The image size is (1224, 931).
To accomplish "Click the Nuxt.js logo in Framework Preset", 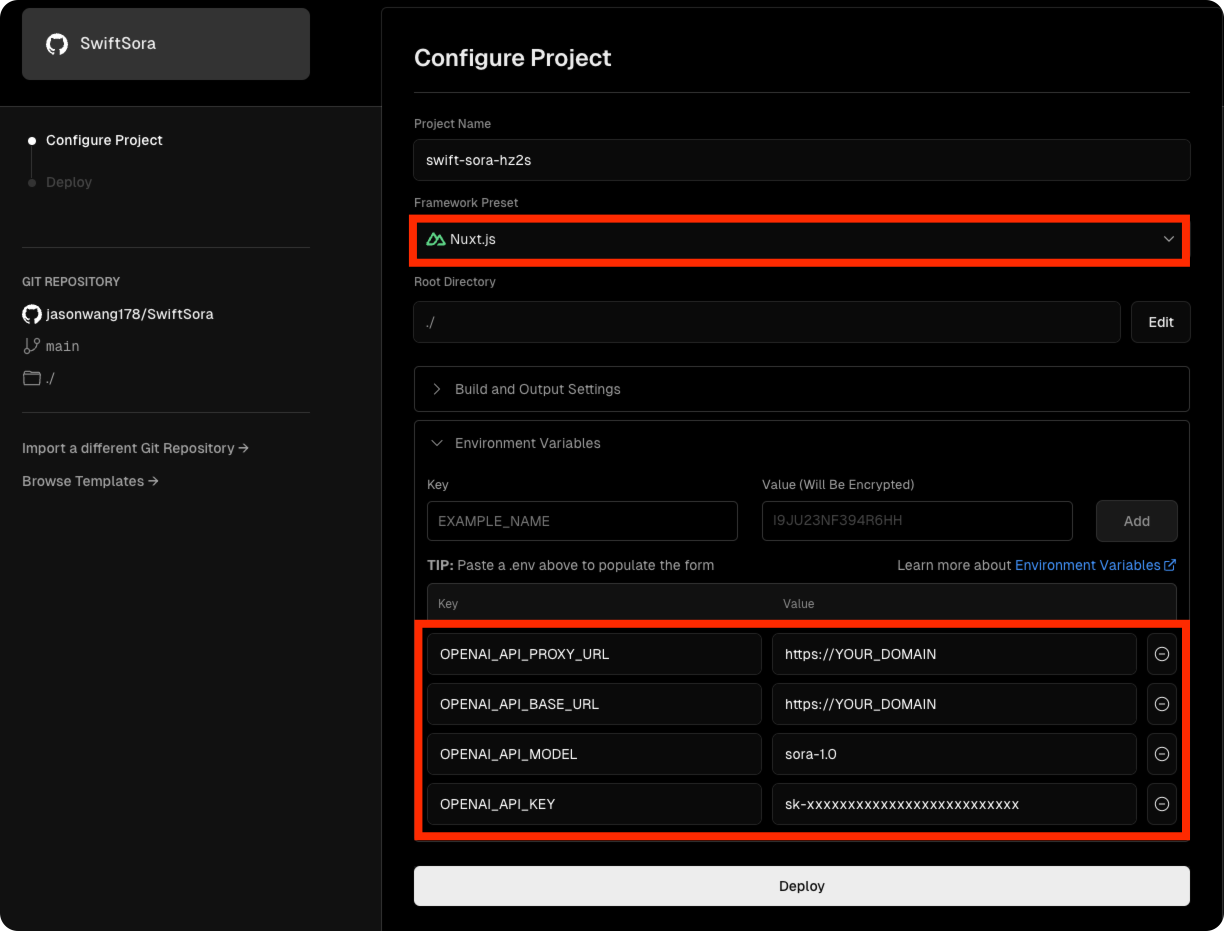I will point(436,239).
